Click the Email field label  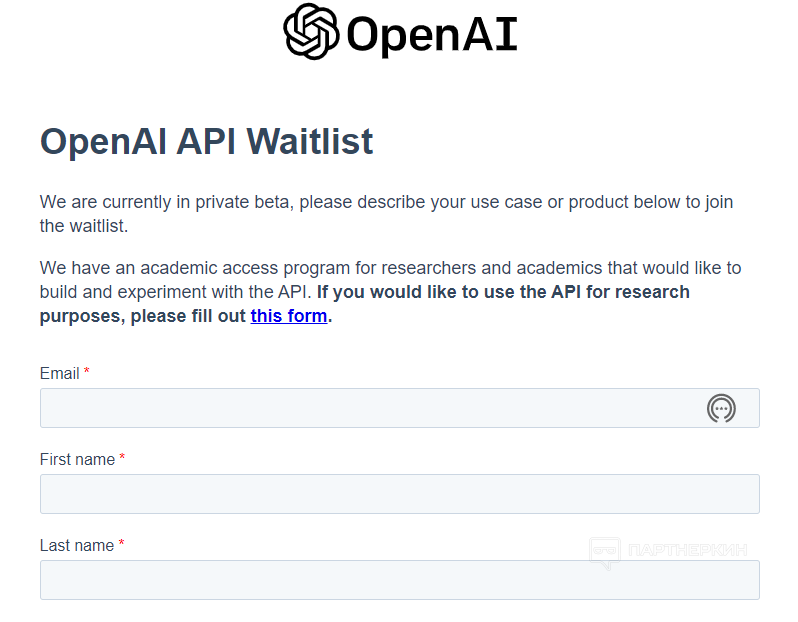pos(59,373)
